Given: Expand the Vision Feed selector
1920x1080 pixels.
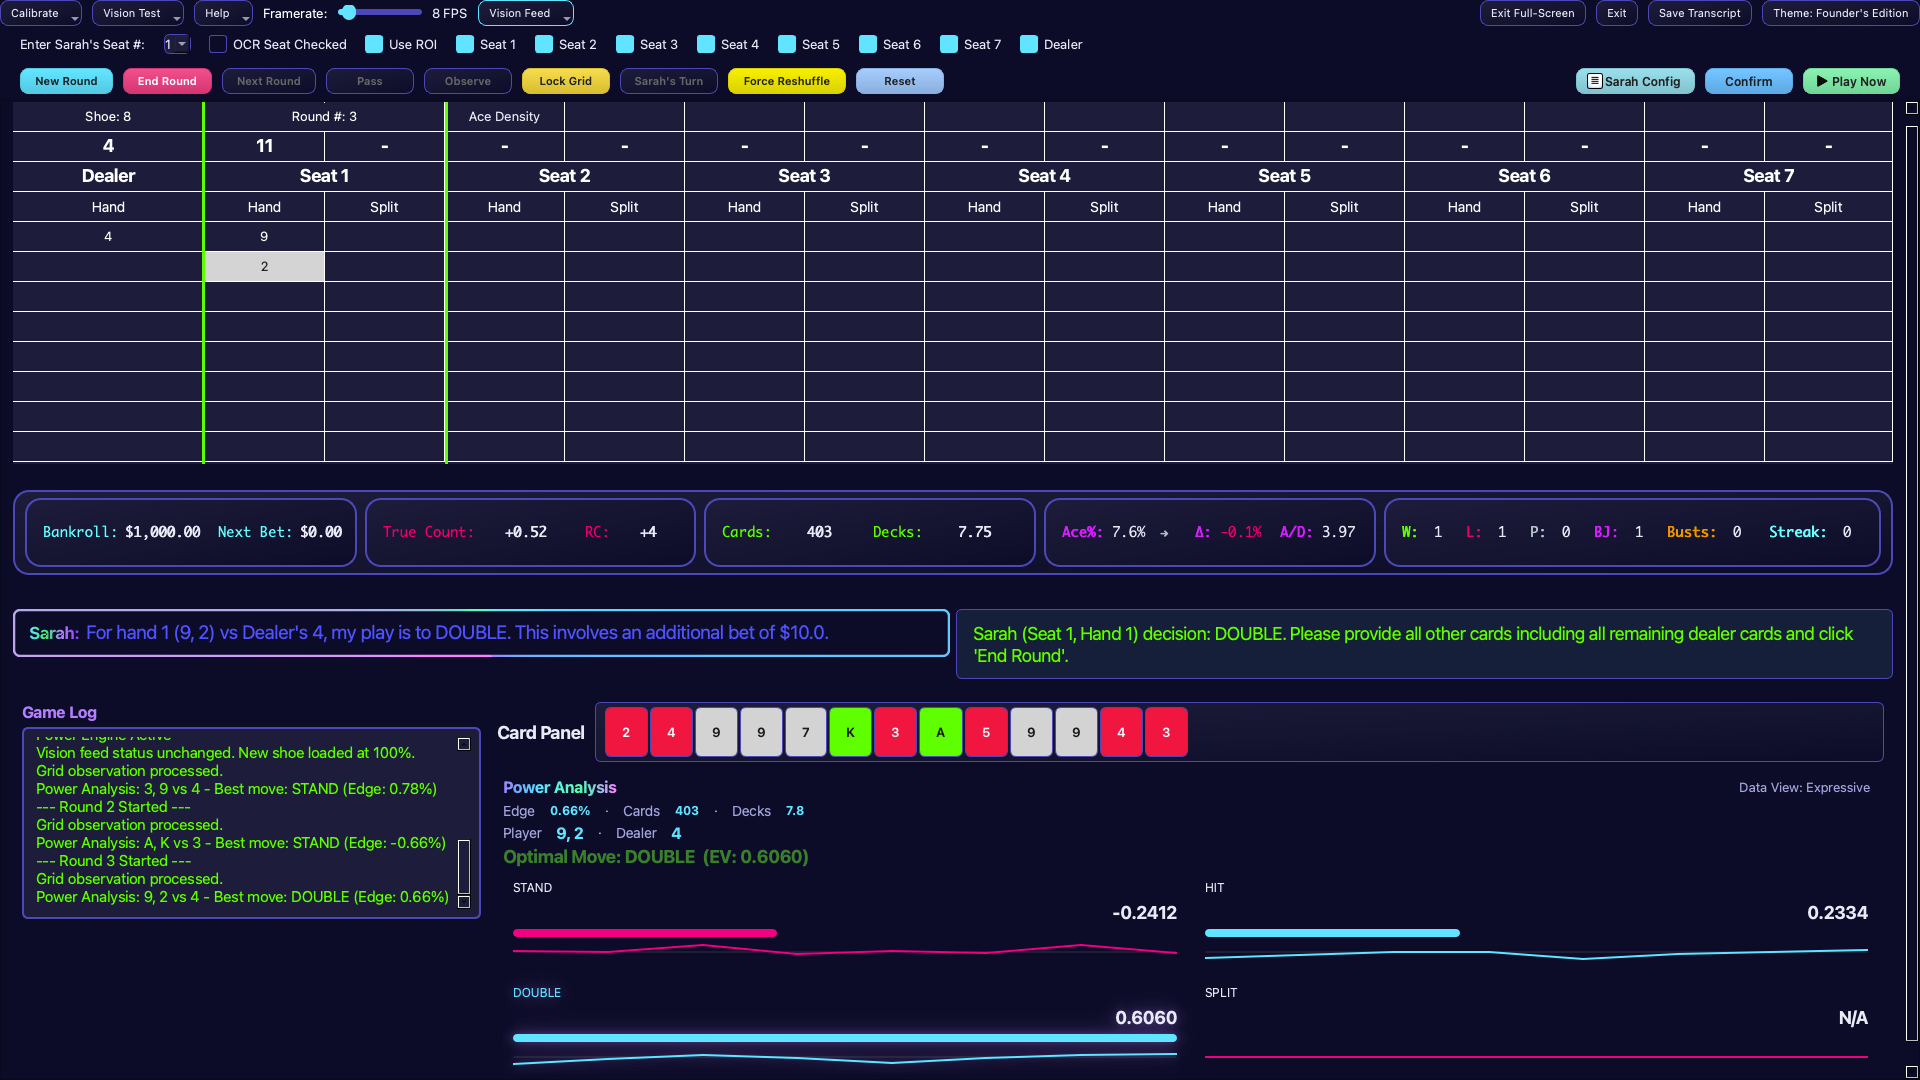Looking at the screenshot, I should point(525,13).
